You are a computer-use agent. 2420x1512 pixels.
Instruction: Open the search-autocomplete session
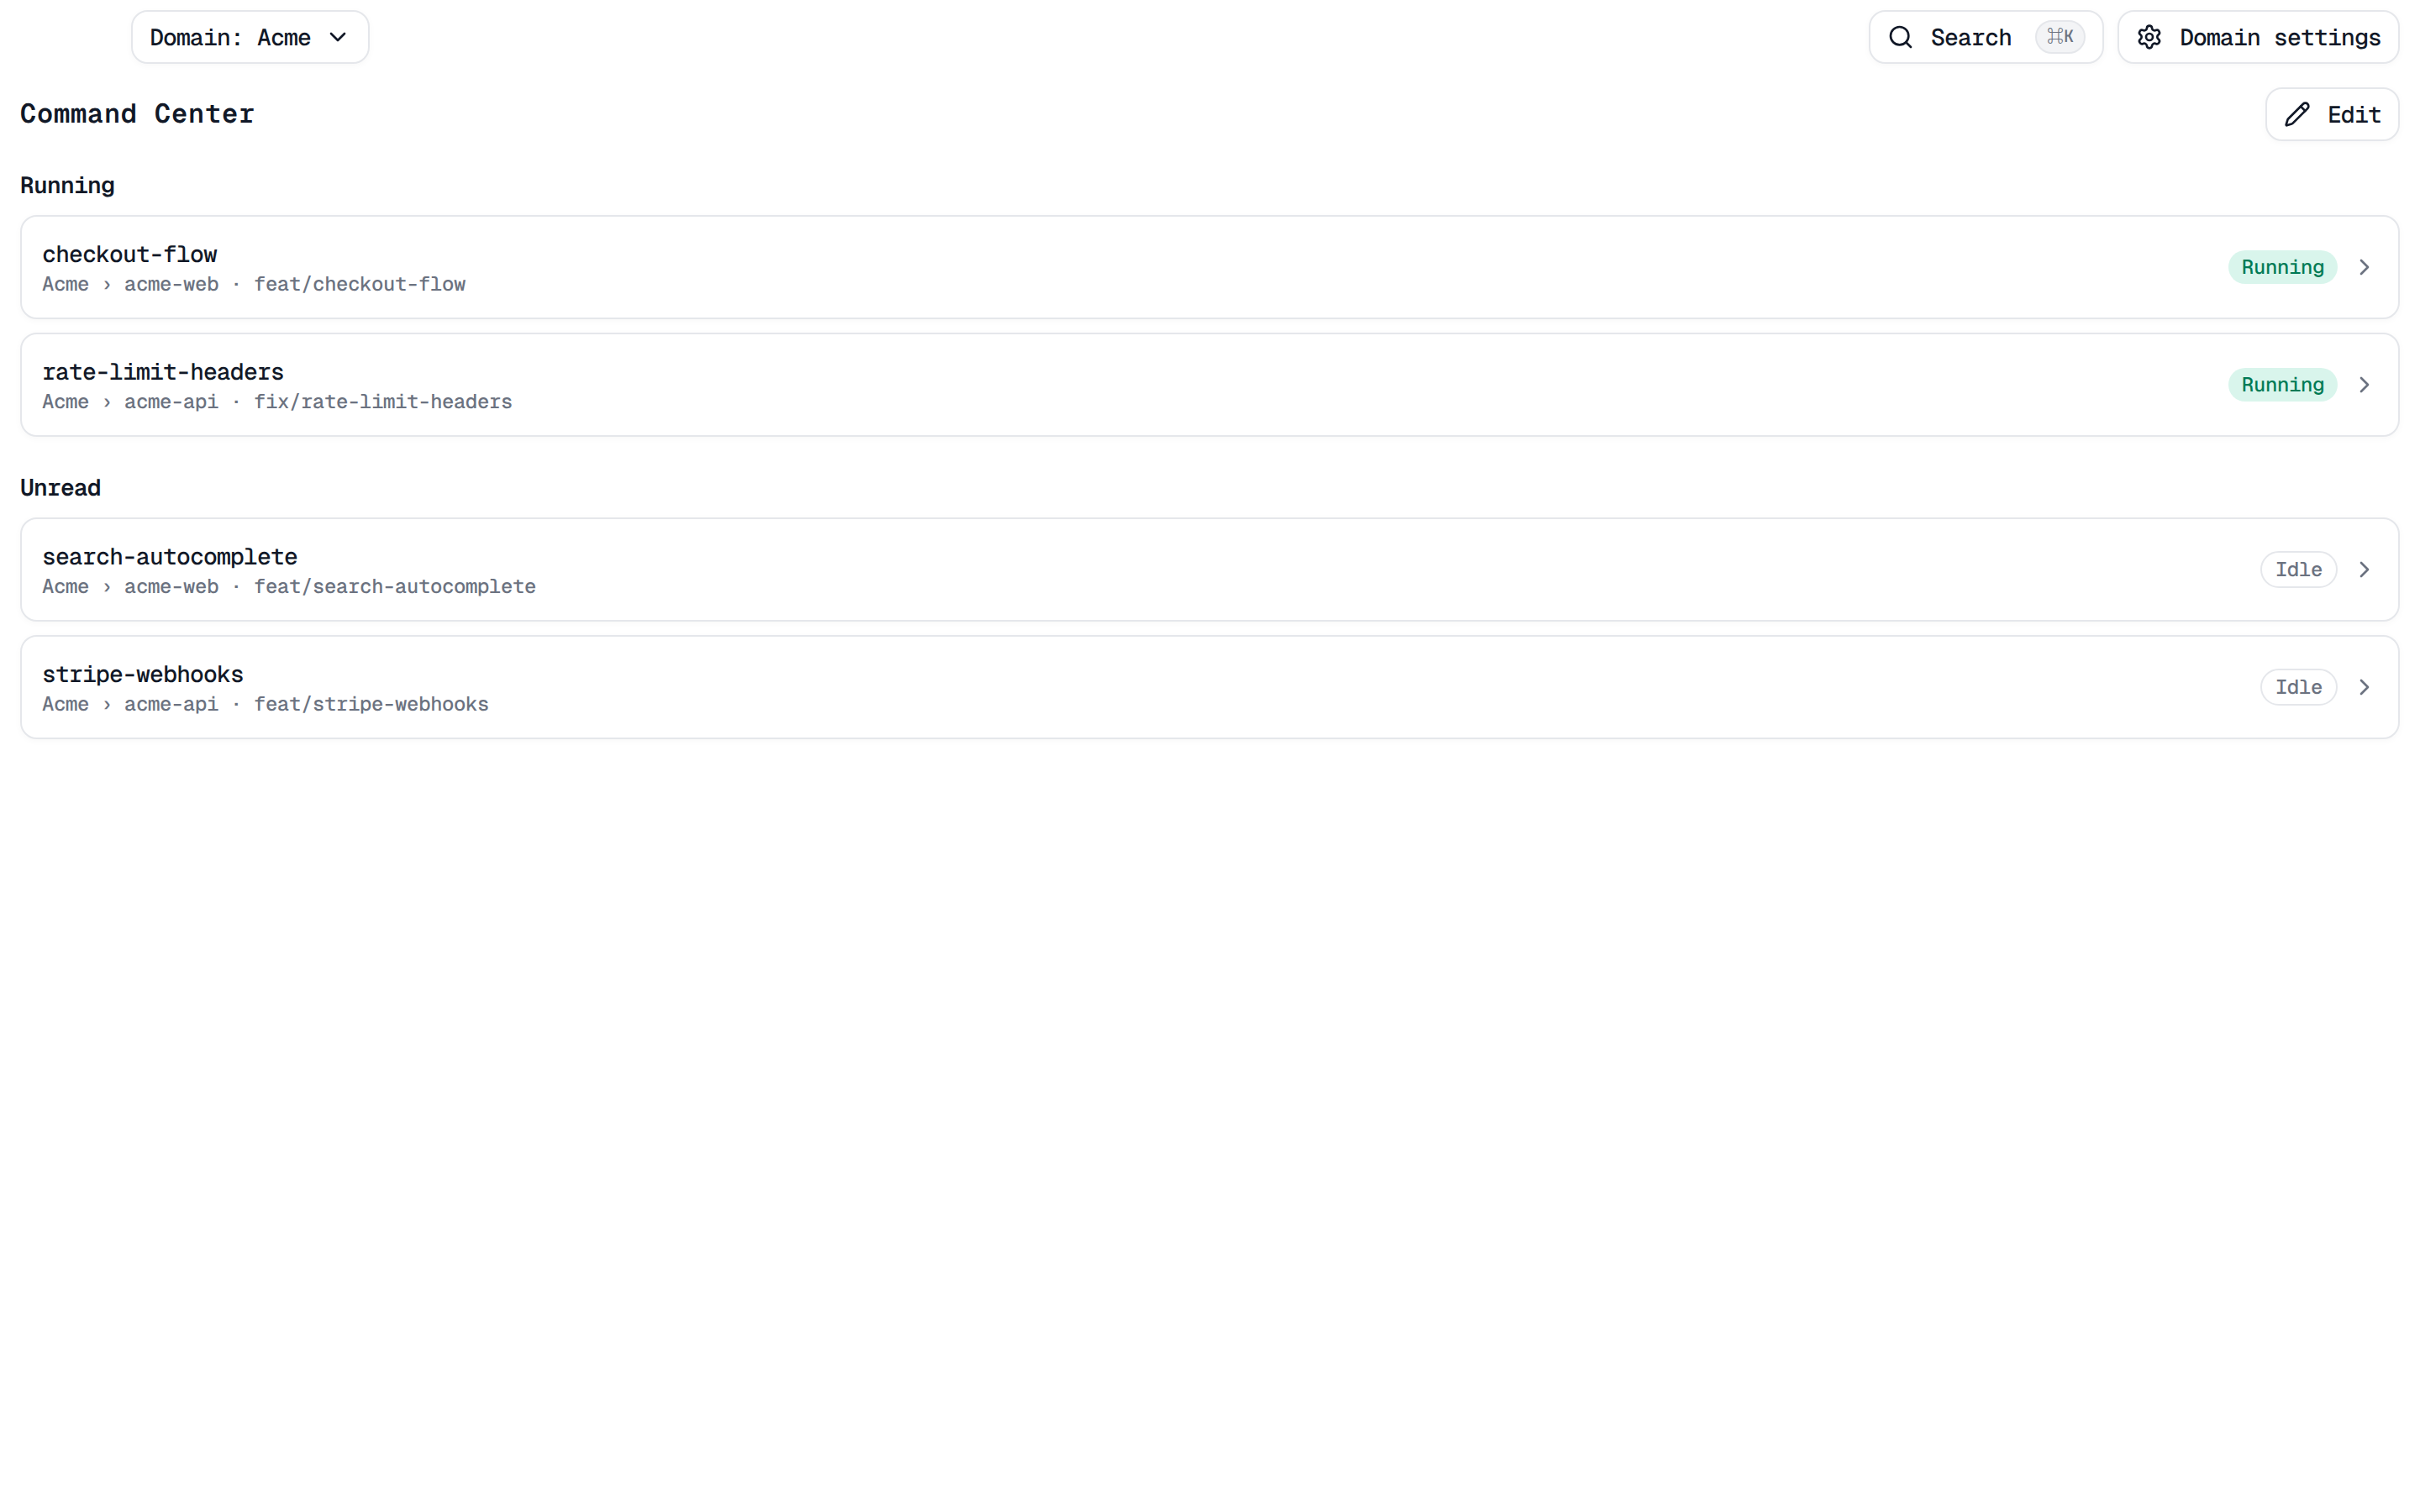pyautogui.click(x=1210, y=569)
